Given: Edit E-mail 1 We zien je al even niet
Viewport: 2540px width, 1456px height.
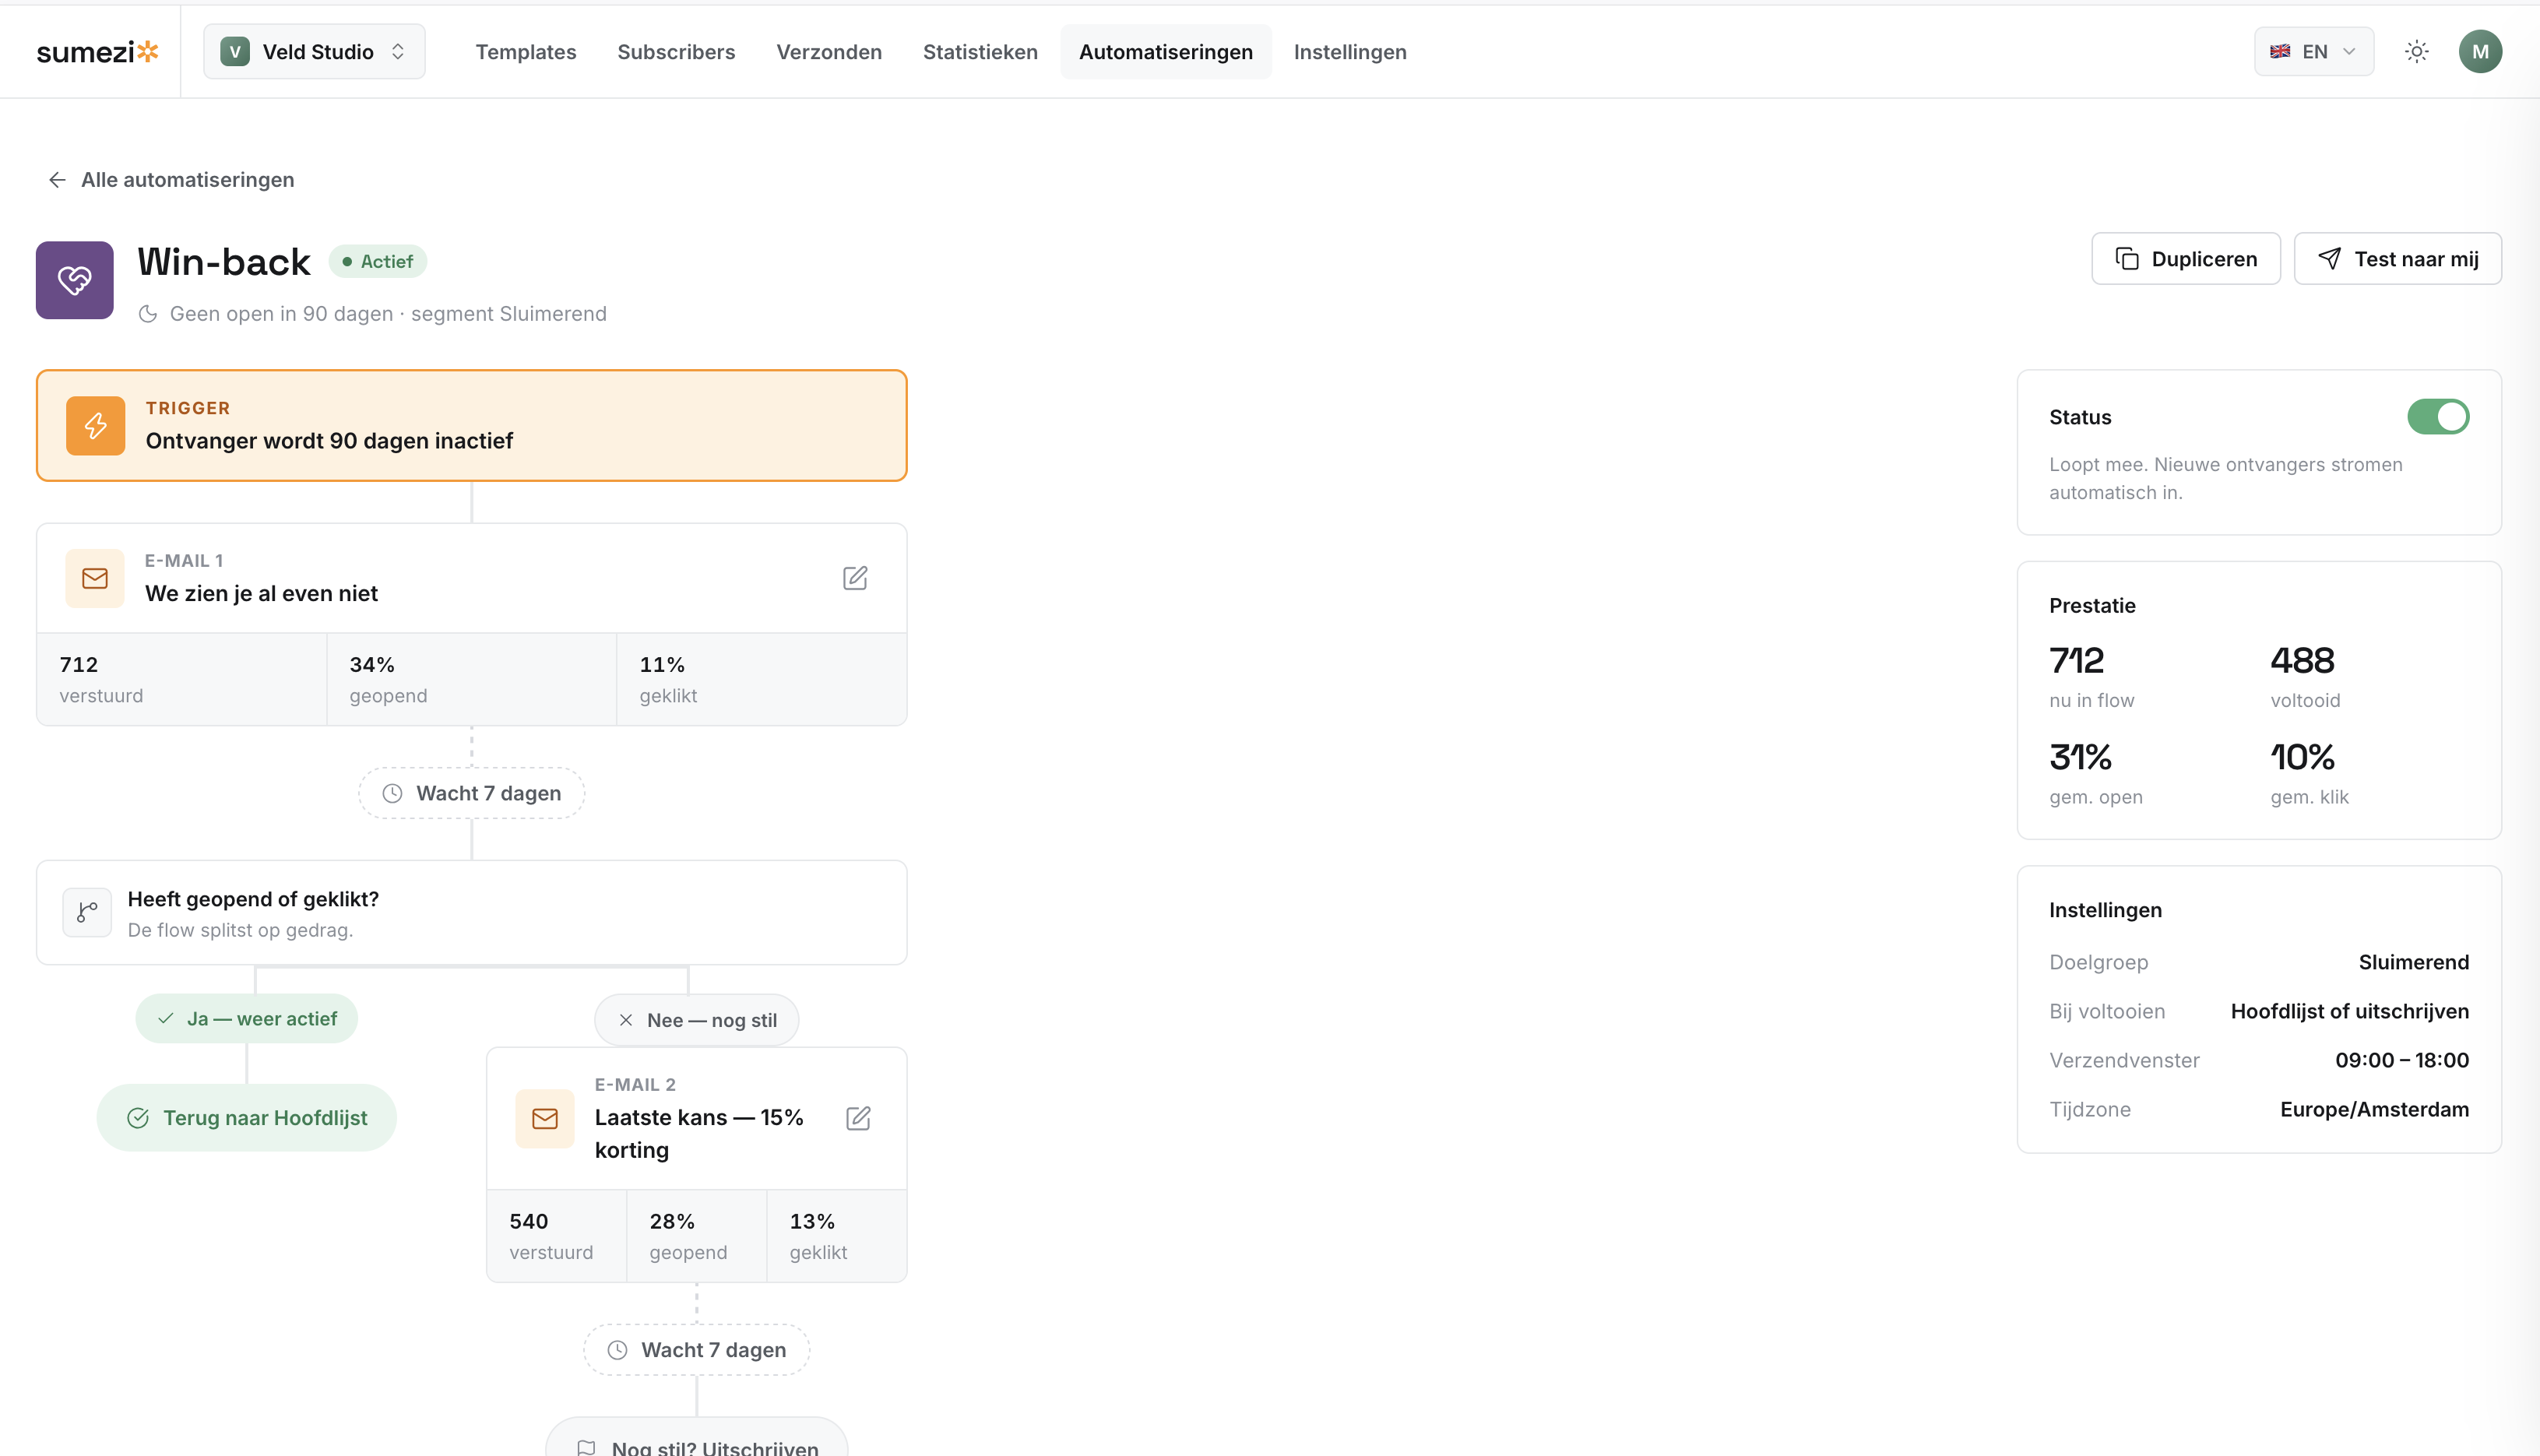Looking at the screenshot, I should [x=855, y=578].
